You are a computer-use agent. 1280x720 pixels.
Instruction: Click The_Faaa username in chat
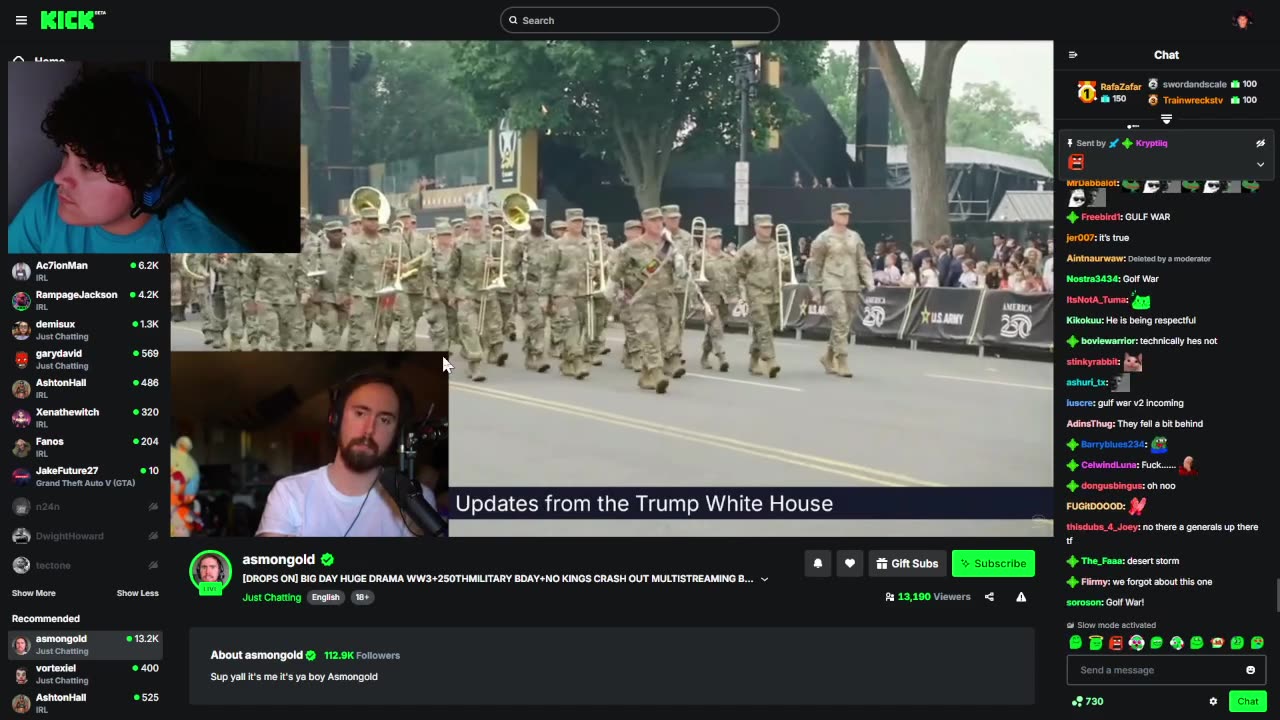click(x=1102, y=561)
